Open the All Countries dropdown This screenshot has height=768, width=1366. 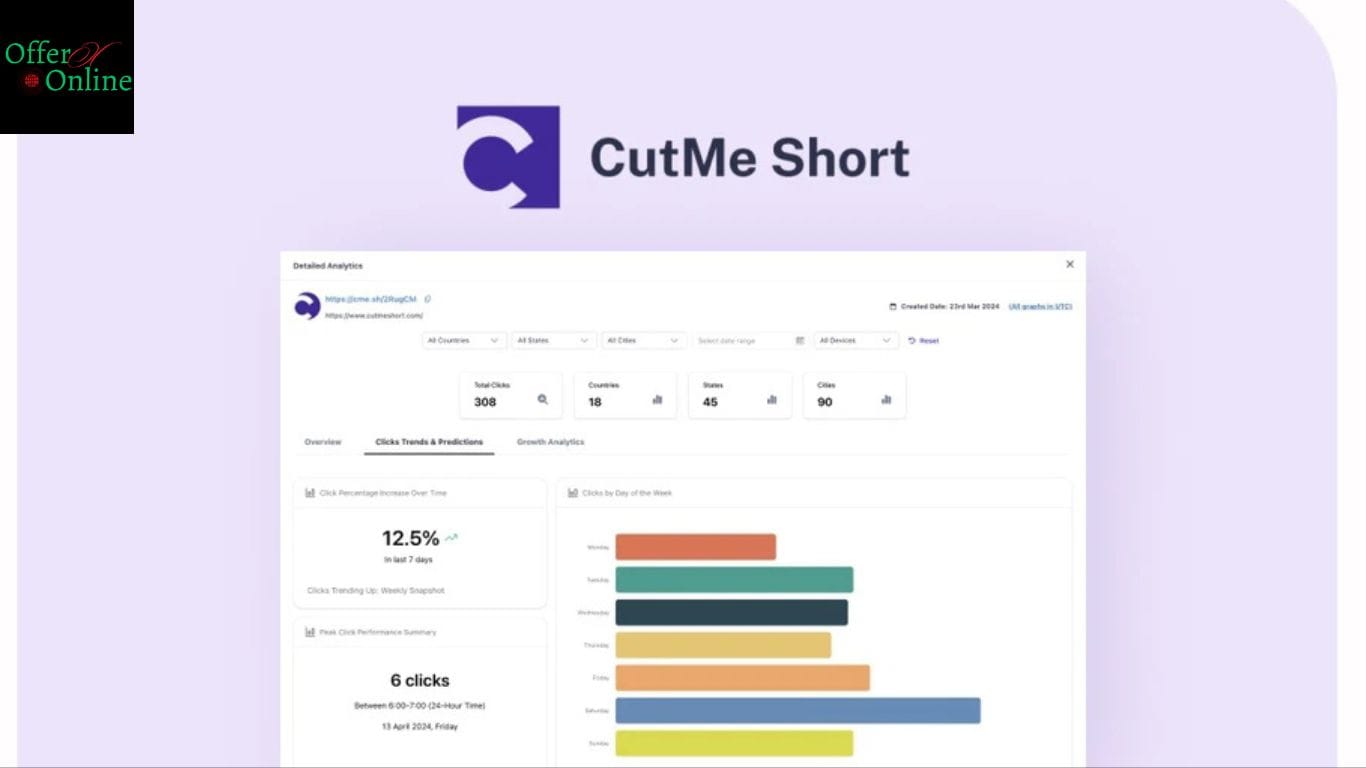[463, 340]
